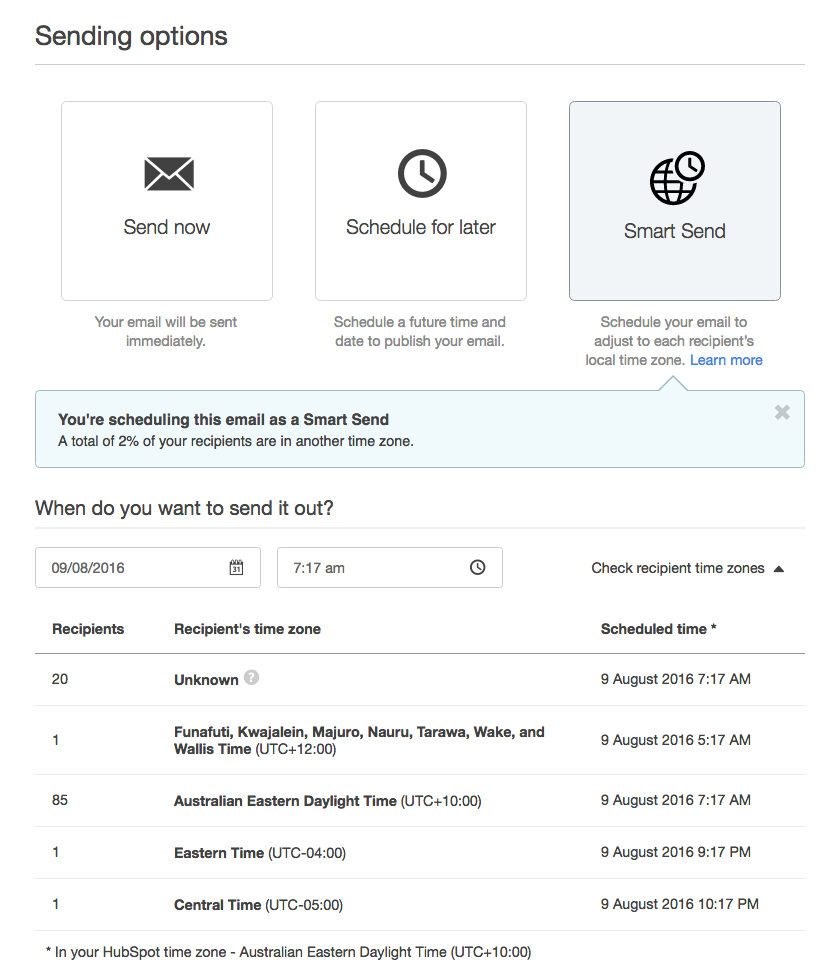This screenshot has height=972, width=836.
Task: Click the Eastern Time (UTC-04:00) row
Action: 420,852
